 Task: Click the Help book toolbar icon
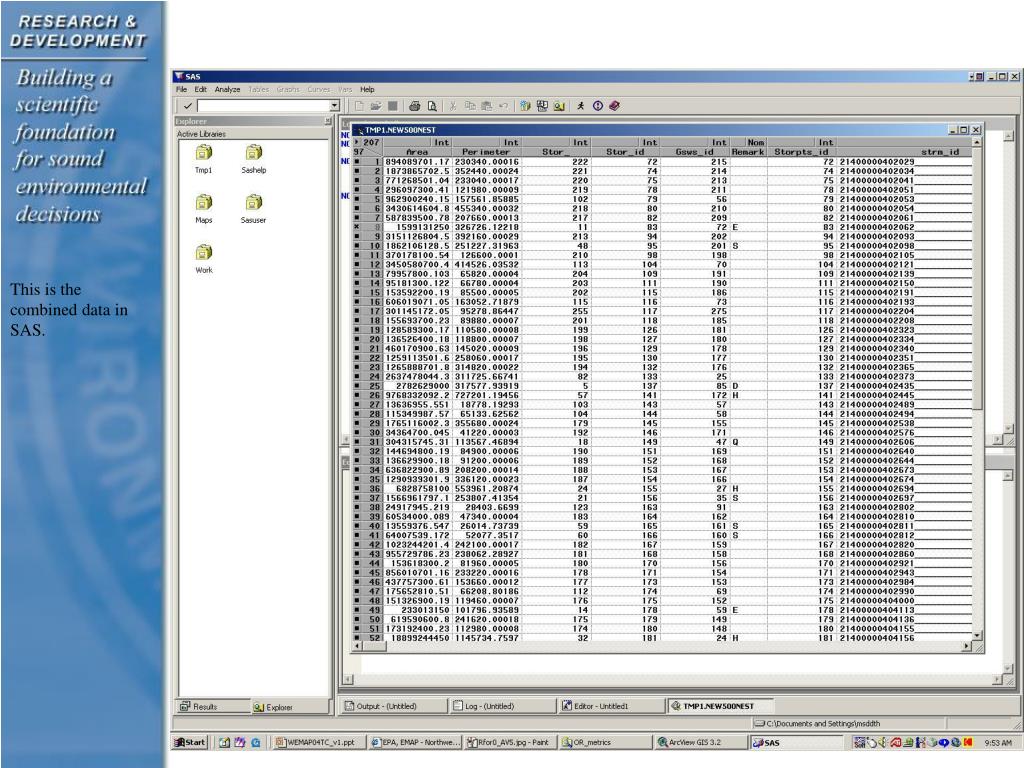(614, 105)
